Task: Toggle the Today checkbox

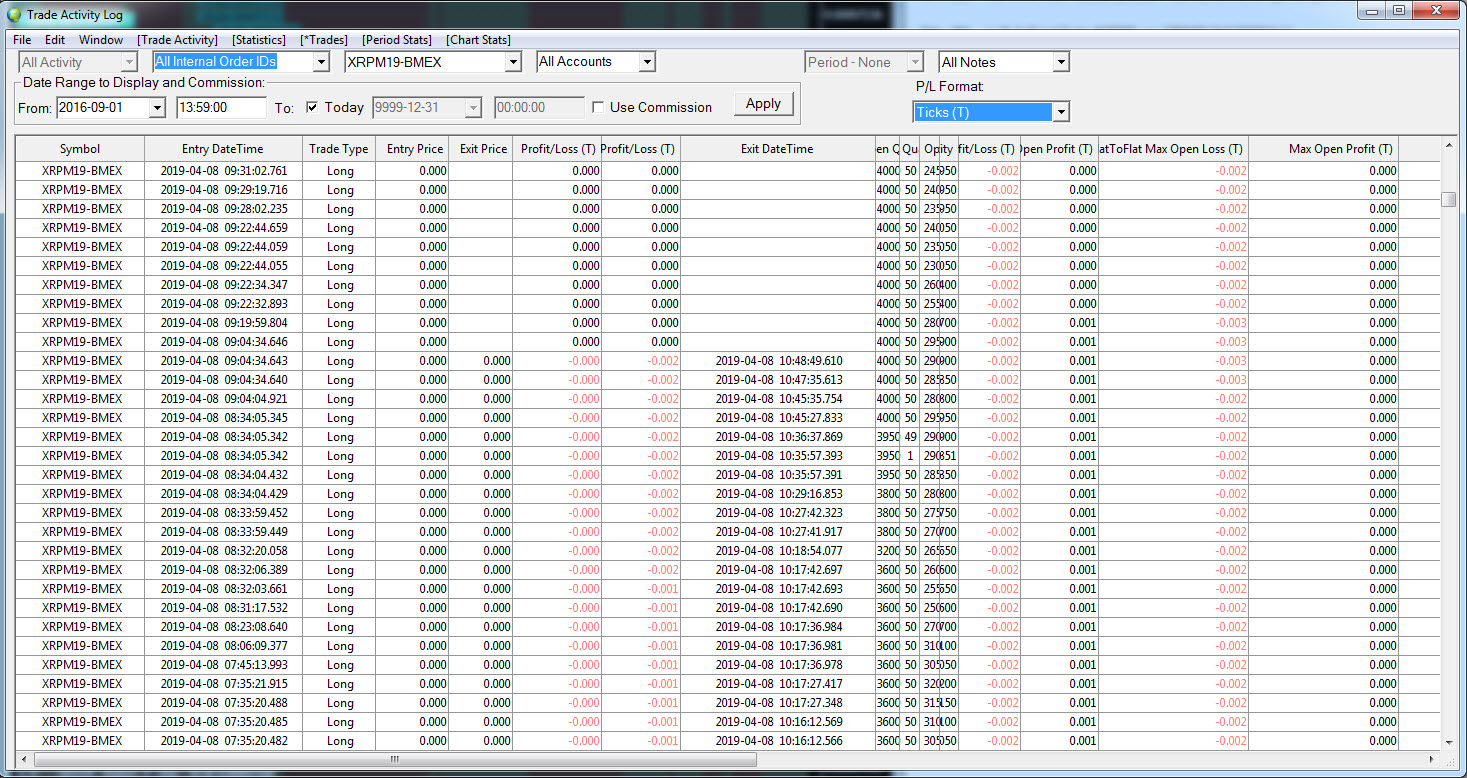Action: [x=312, y=108]
